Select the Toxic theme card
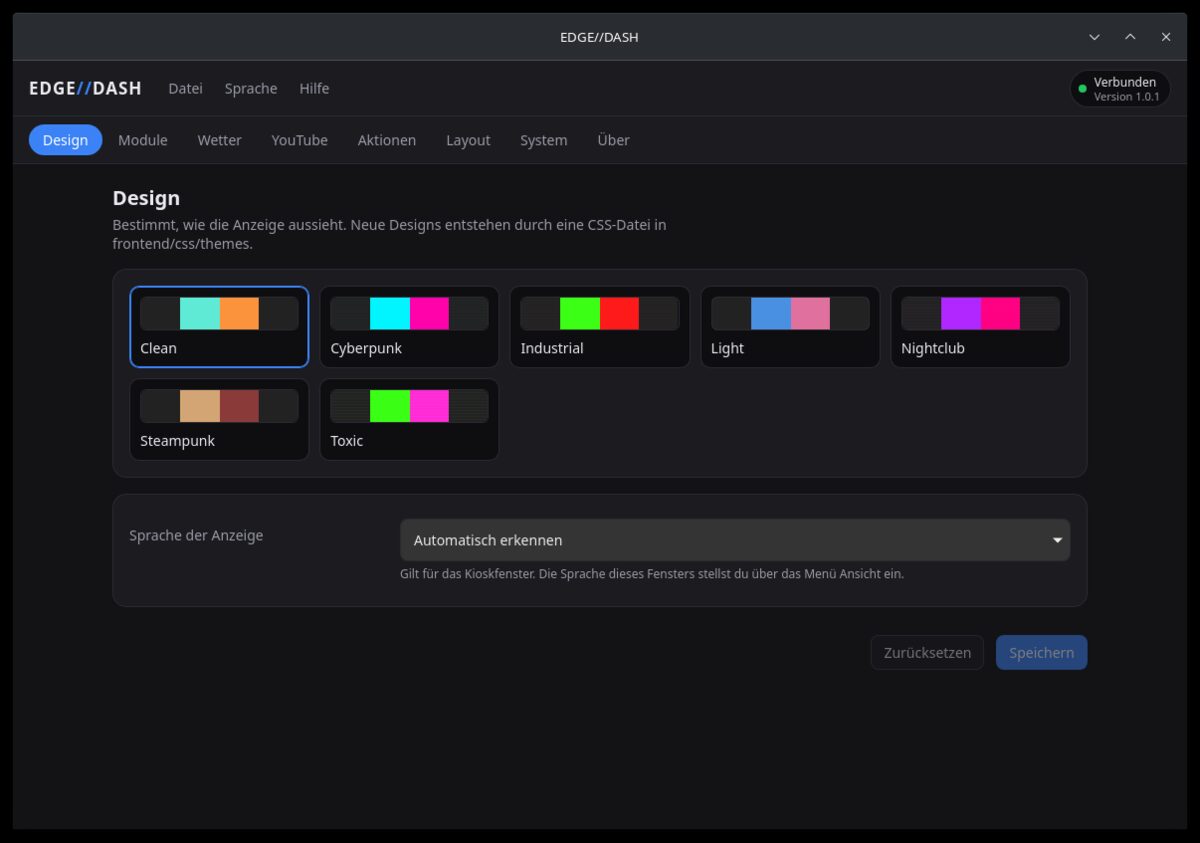 [x=409, y=419]
